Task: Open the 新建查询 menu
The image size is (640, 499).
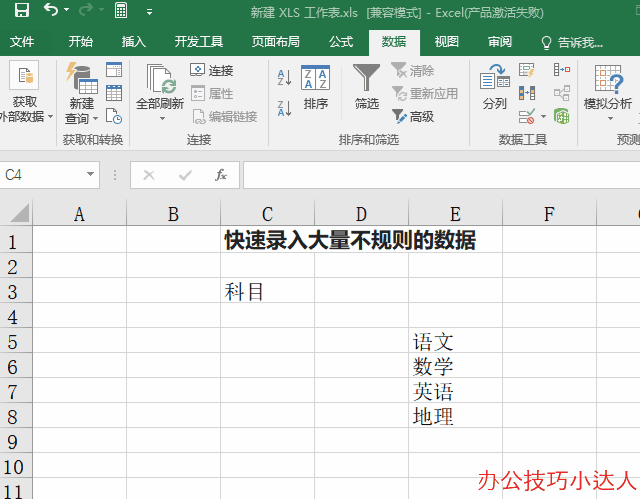Action: click(82, 93)
